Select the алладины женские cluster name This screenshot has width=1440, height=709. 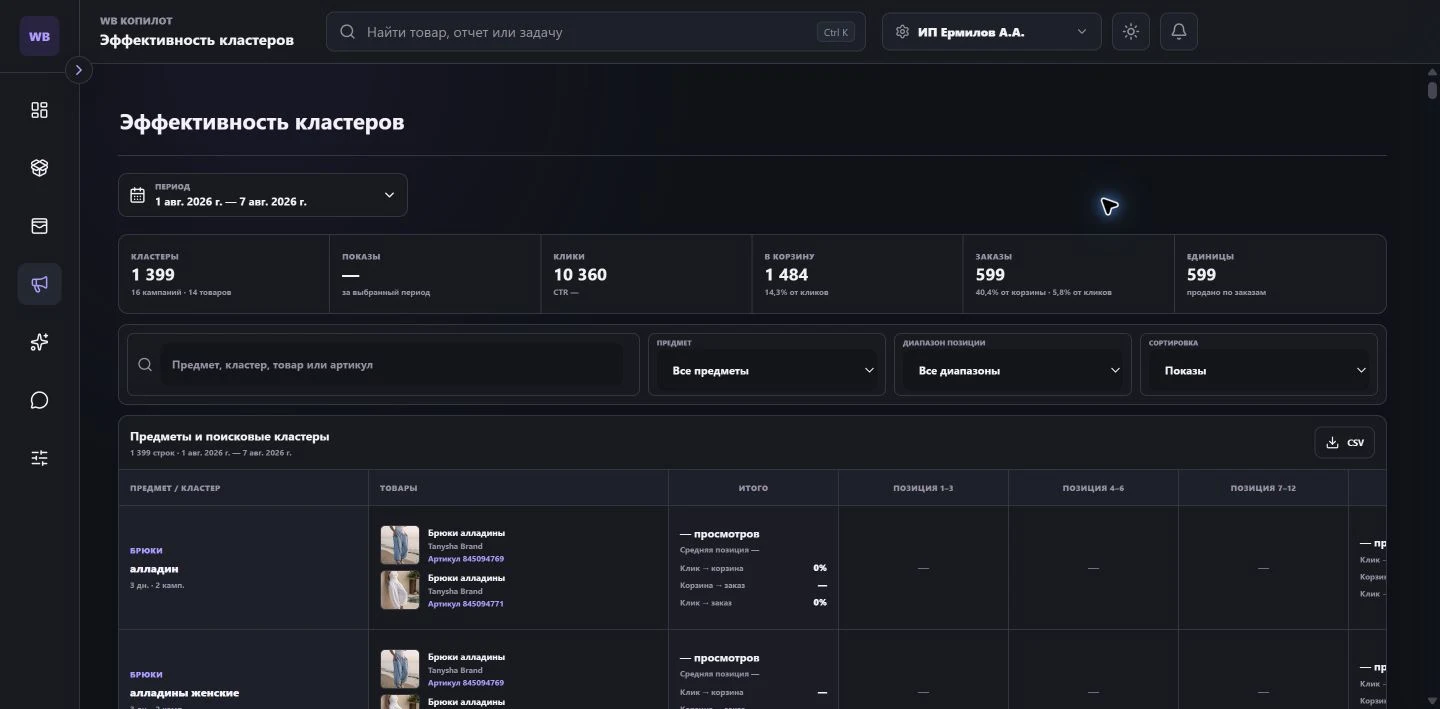[185, 693]
